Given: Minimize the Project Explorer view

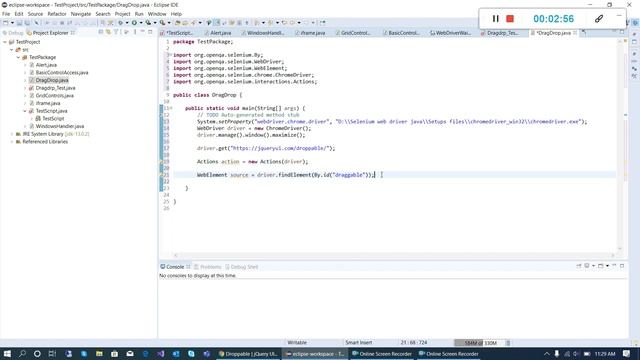Looking at the screenshot, I should coord(142,32).
